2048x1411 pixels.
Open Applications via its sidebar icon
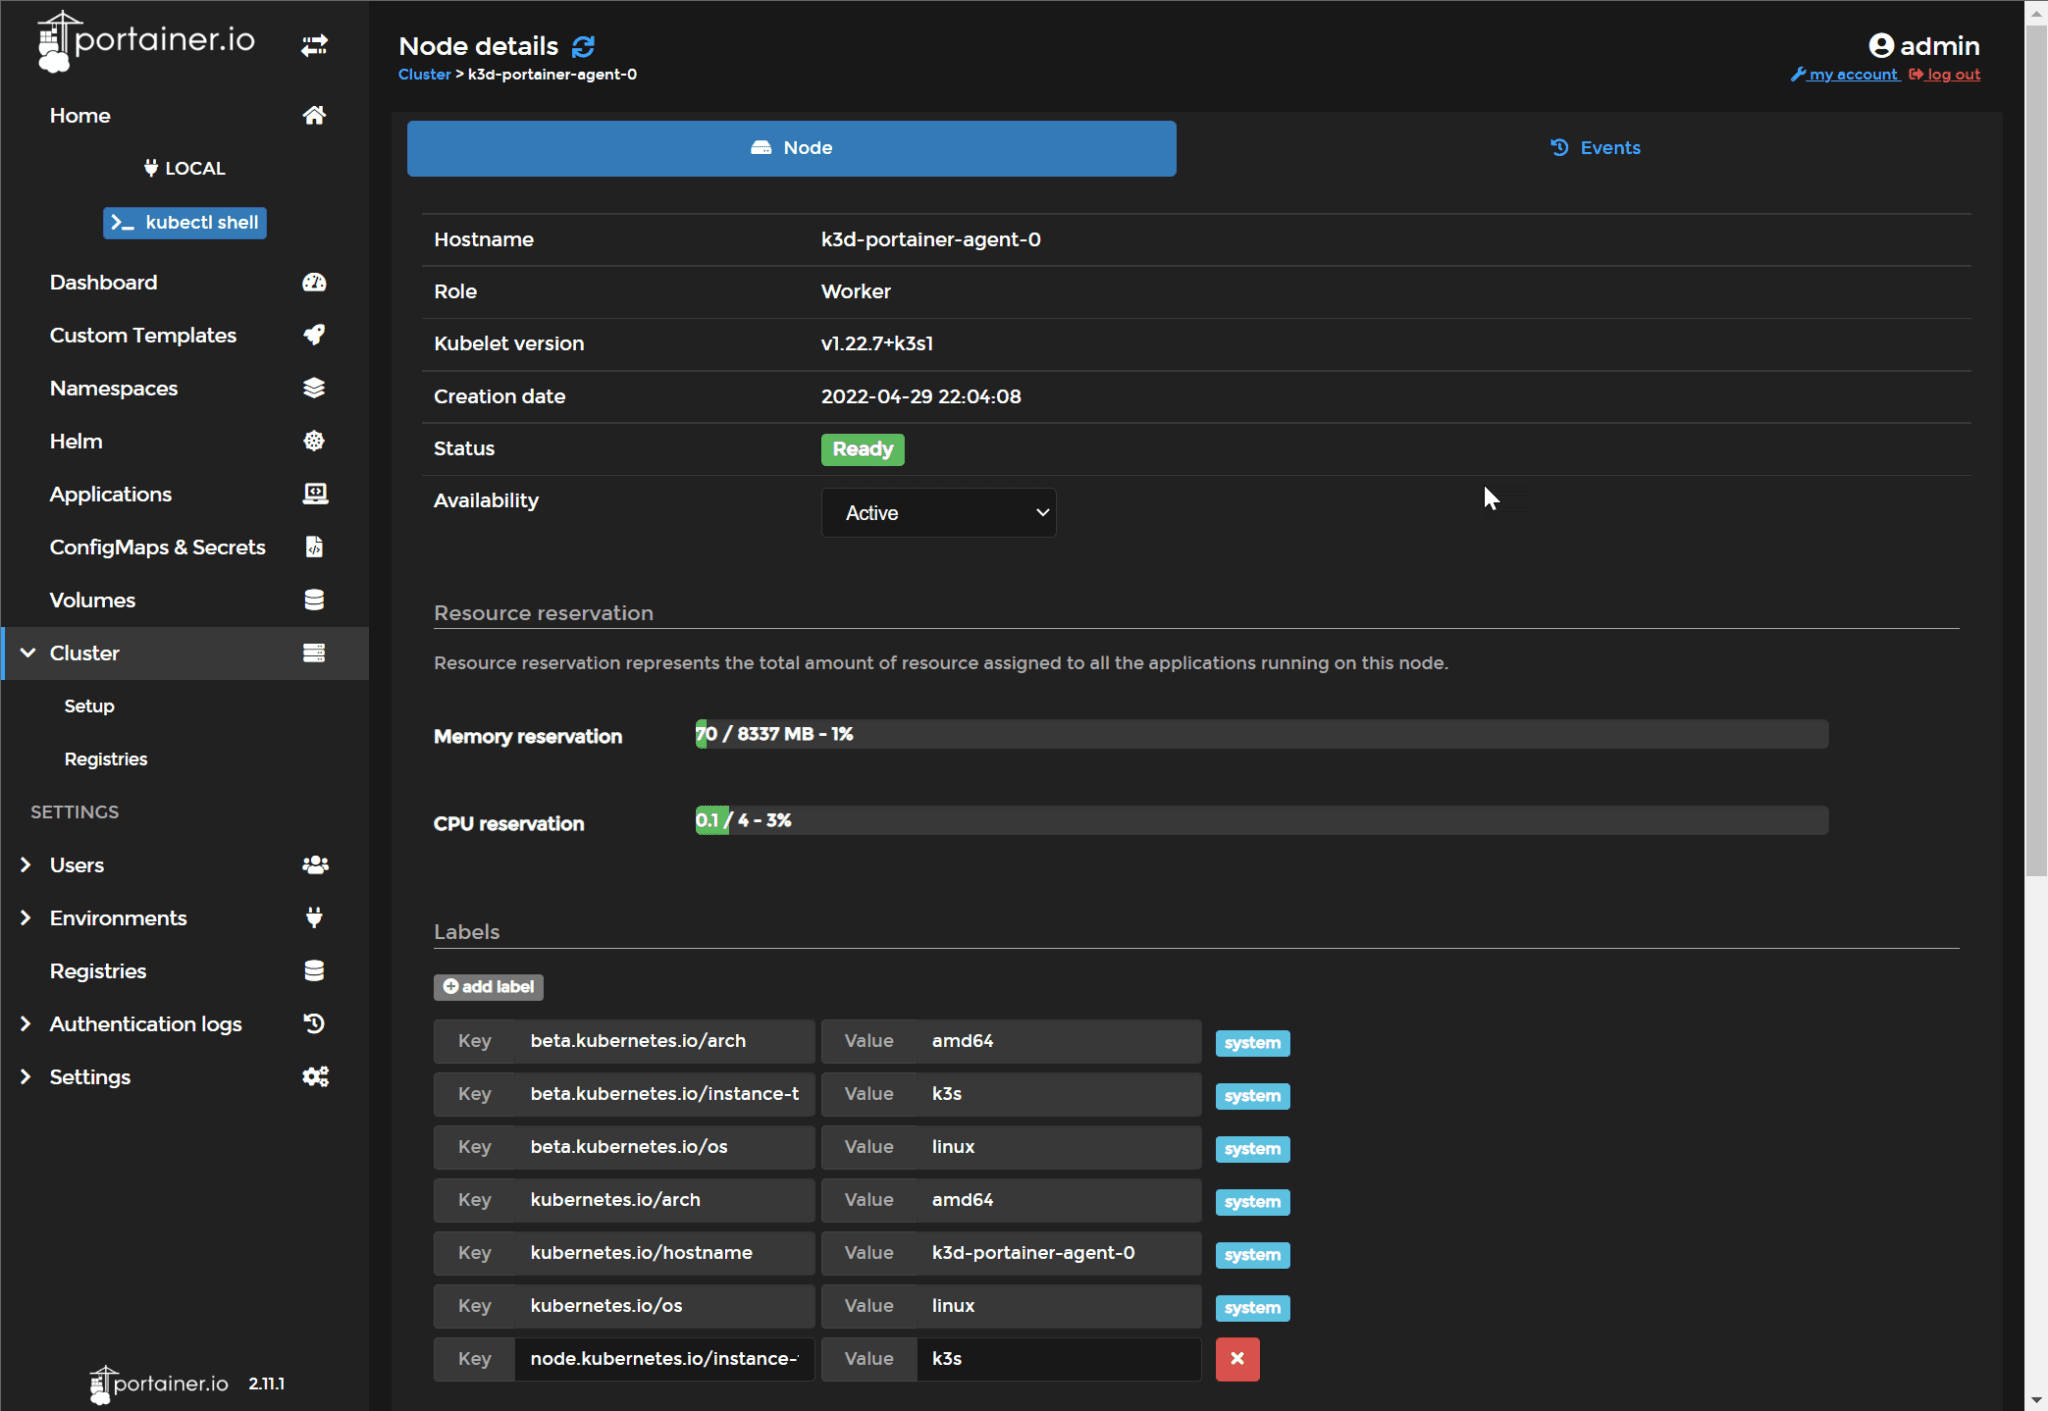314,493
